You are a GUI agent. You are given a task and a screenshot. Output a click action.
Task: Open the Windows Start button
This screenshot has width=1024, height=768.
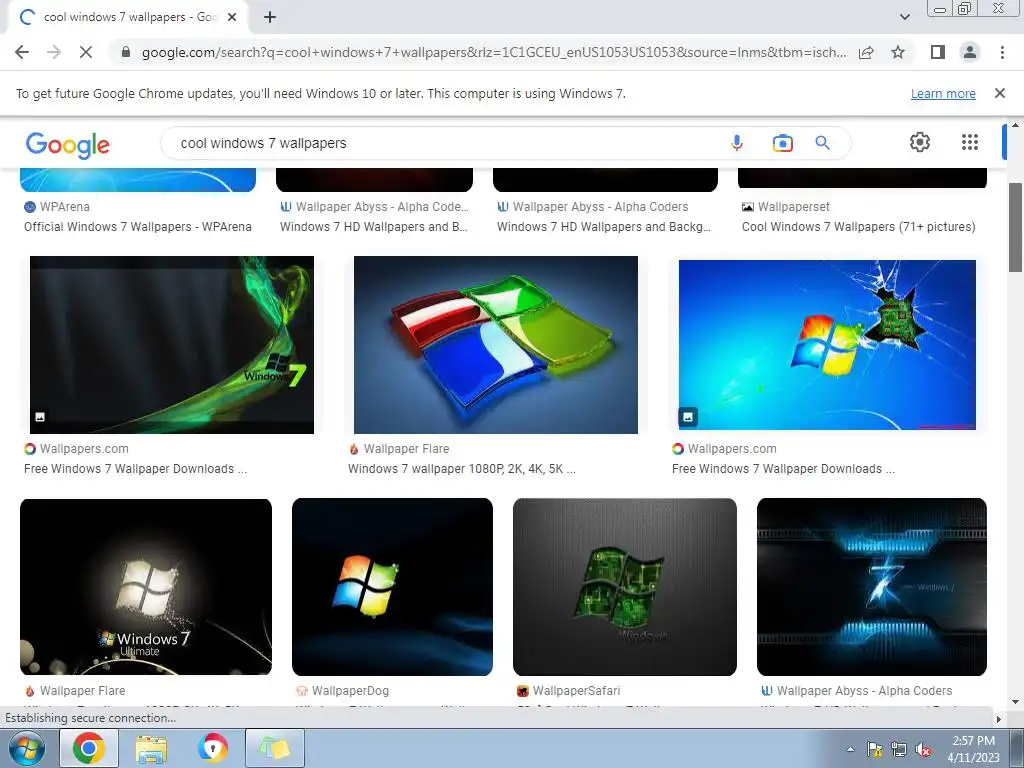click(27, 748)
